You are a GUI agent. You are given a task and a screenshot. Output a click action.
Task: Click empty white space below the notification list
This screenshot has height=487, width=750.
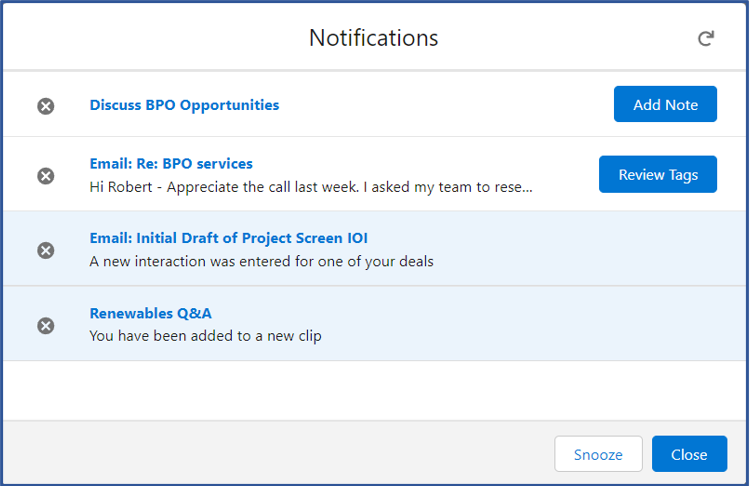375,390
